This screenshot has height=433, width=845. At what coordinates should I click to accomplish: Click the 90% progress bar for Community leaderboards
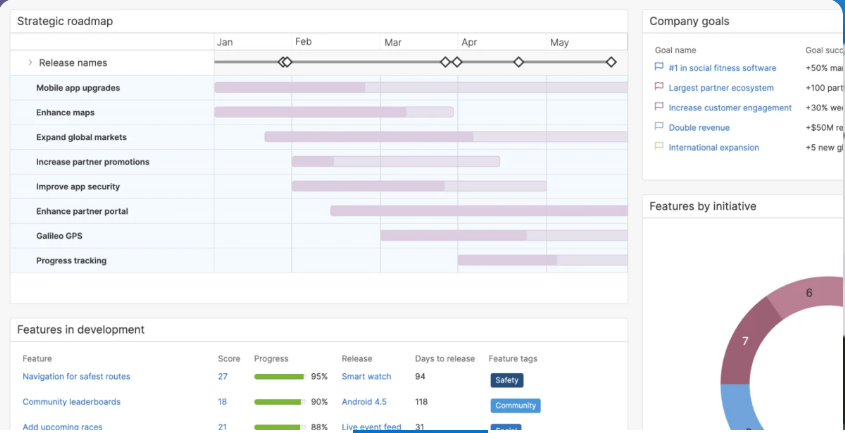click(280, 402)
